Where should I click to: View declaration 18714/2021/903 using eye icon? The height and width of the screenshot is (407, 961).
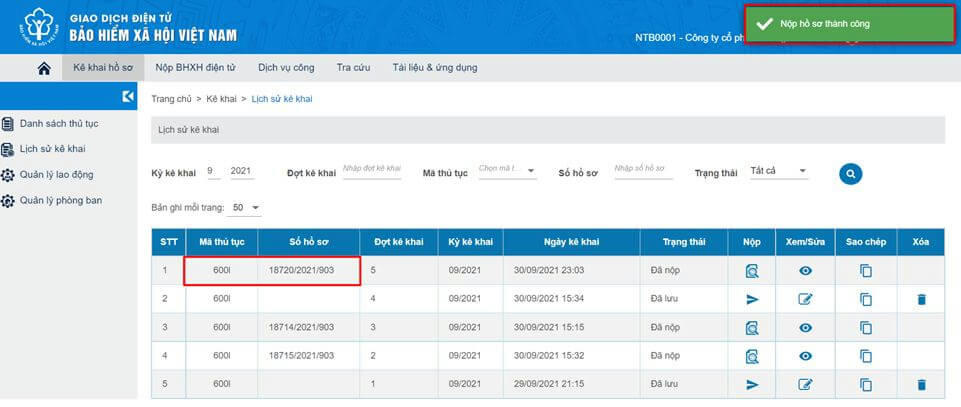pos(806,328)
